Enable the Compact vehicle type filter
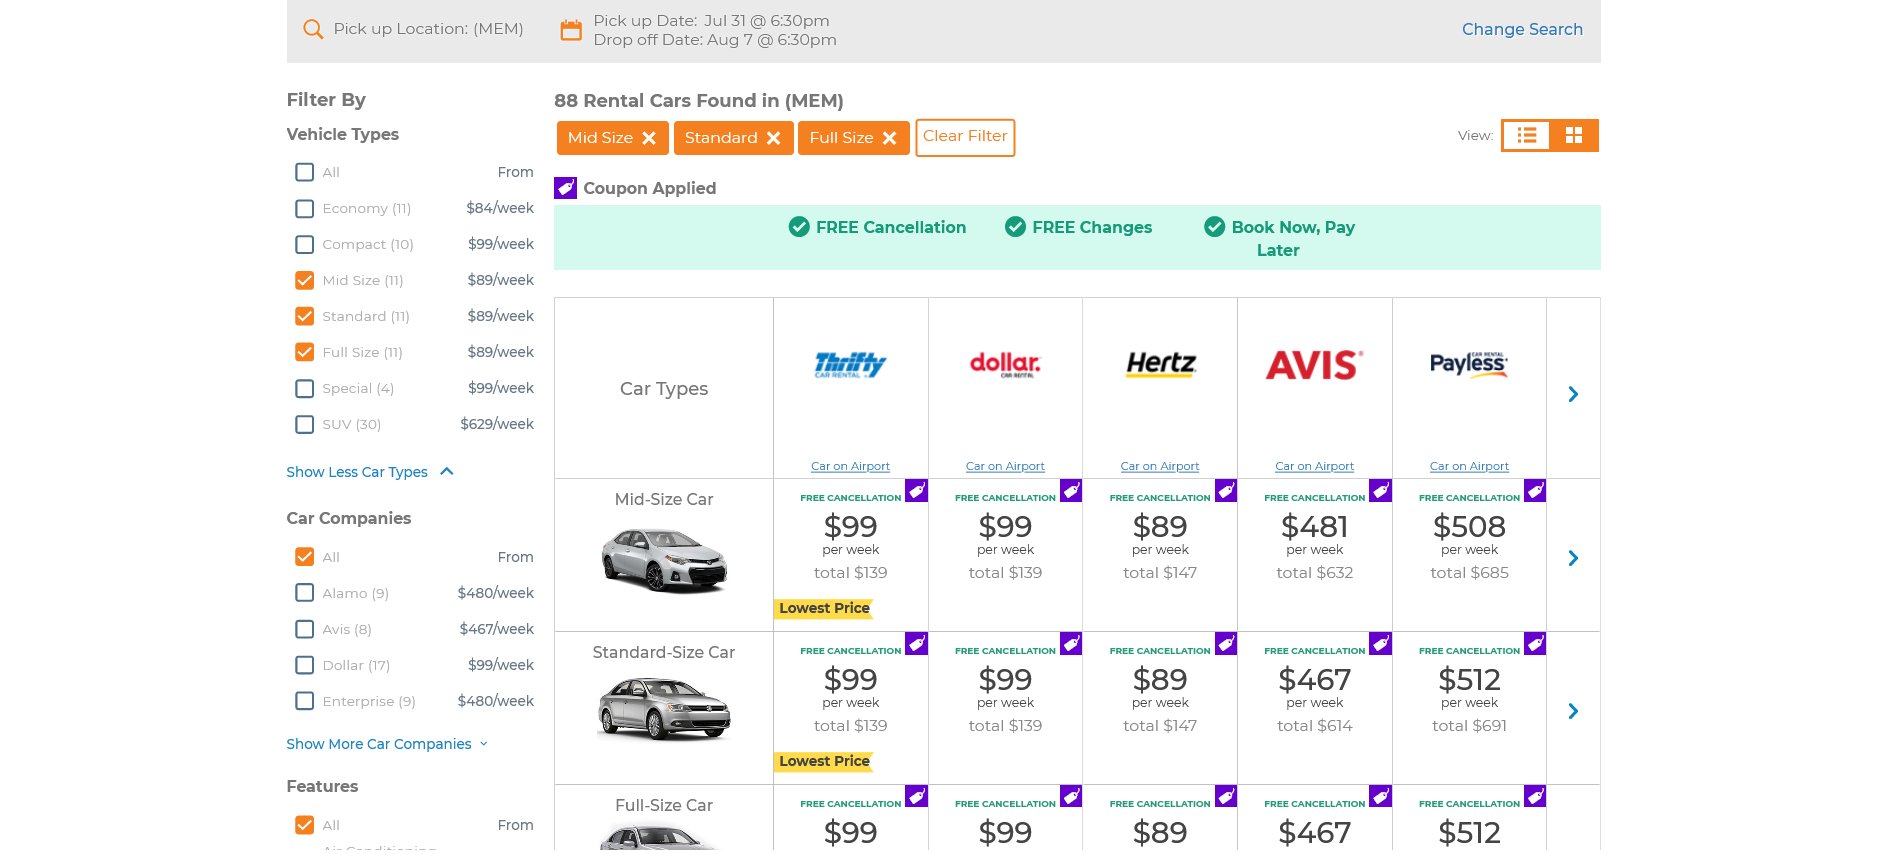This screenshot has width=1898, height=854. pyautogui.click(x=305, y=244)
